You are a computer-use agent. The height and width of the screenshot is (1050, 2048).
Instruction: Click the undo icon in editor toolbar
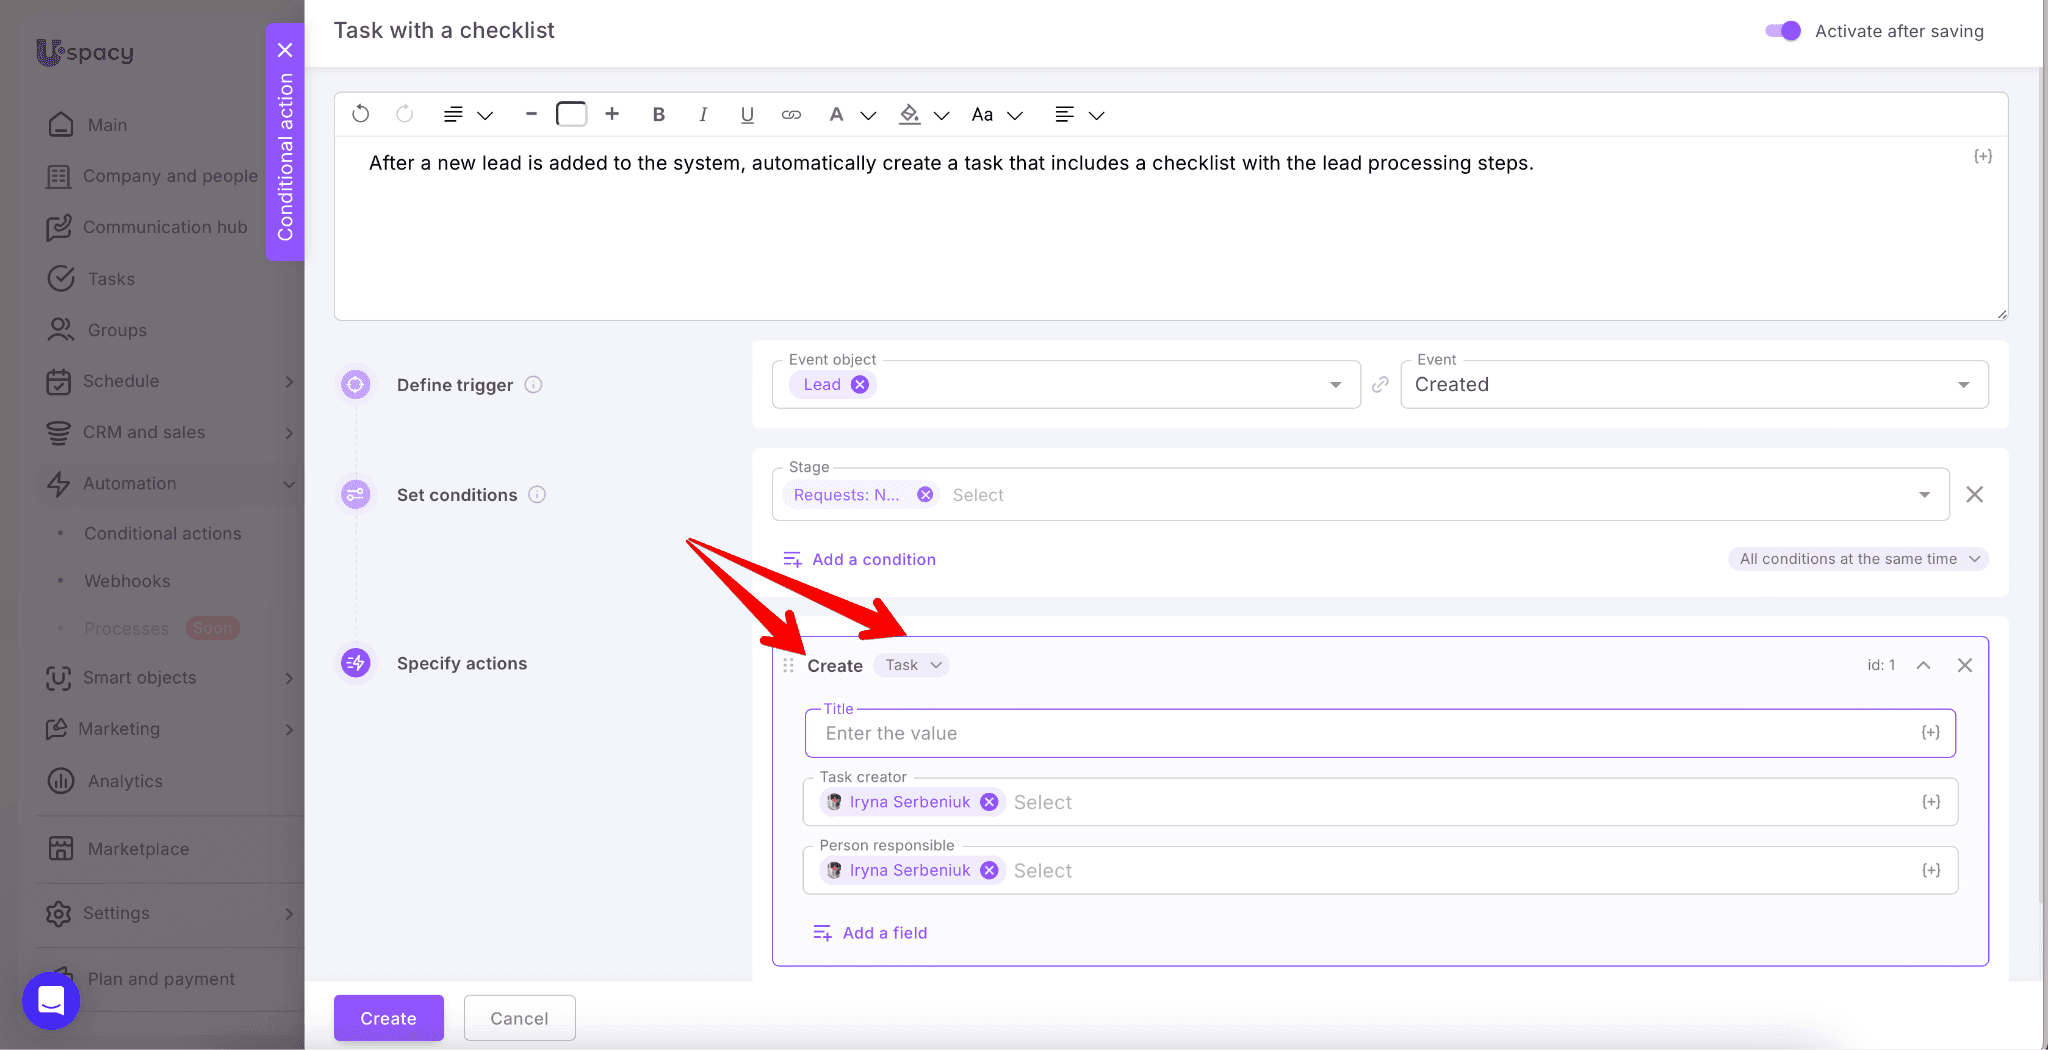[x=361, y=114]
